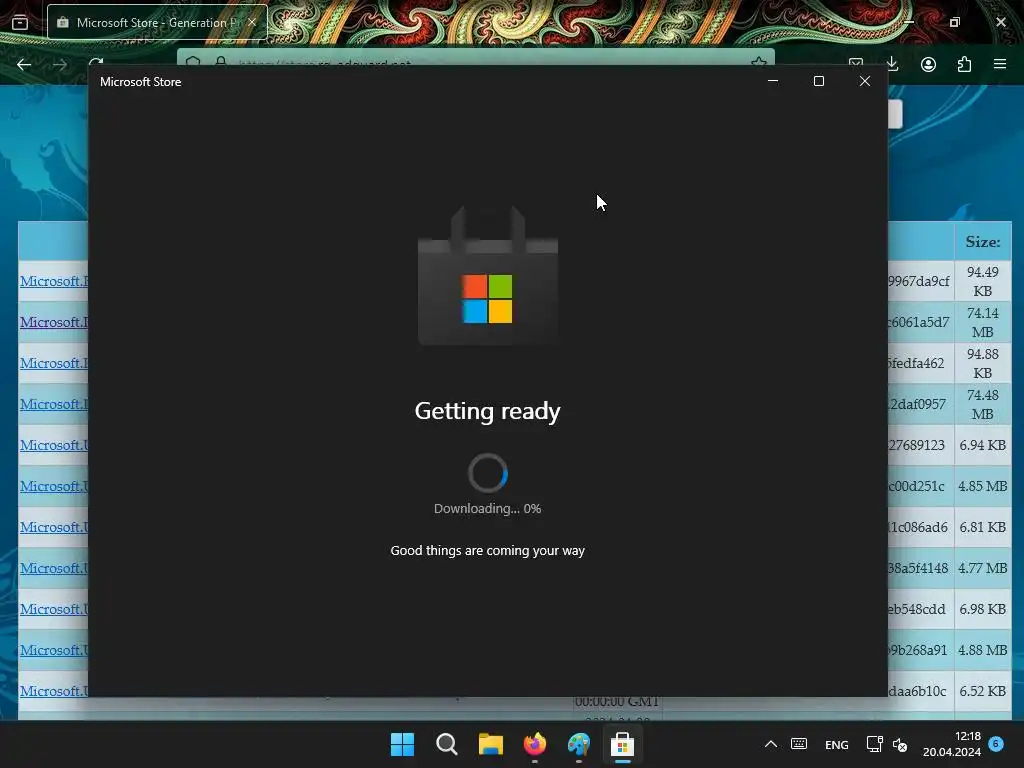Minimize the Microsoft Store window
The image size is (1024, 768).
(x=773, y=81)
